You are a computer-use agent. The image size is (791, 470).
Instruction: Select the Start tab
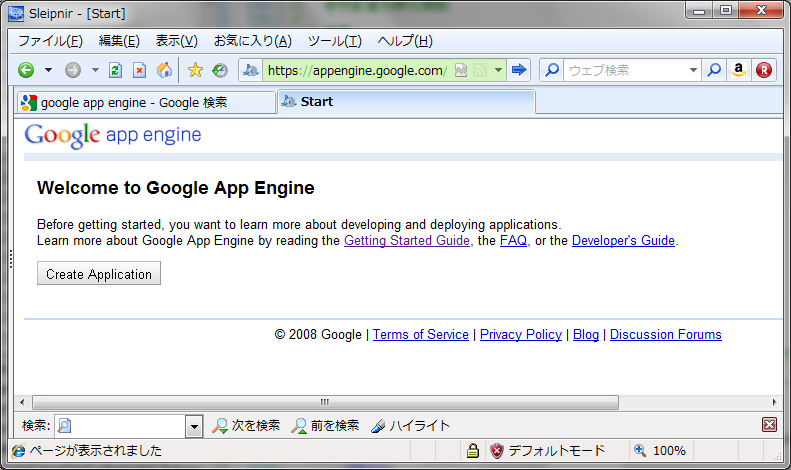pos(406,102)
